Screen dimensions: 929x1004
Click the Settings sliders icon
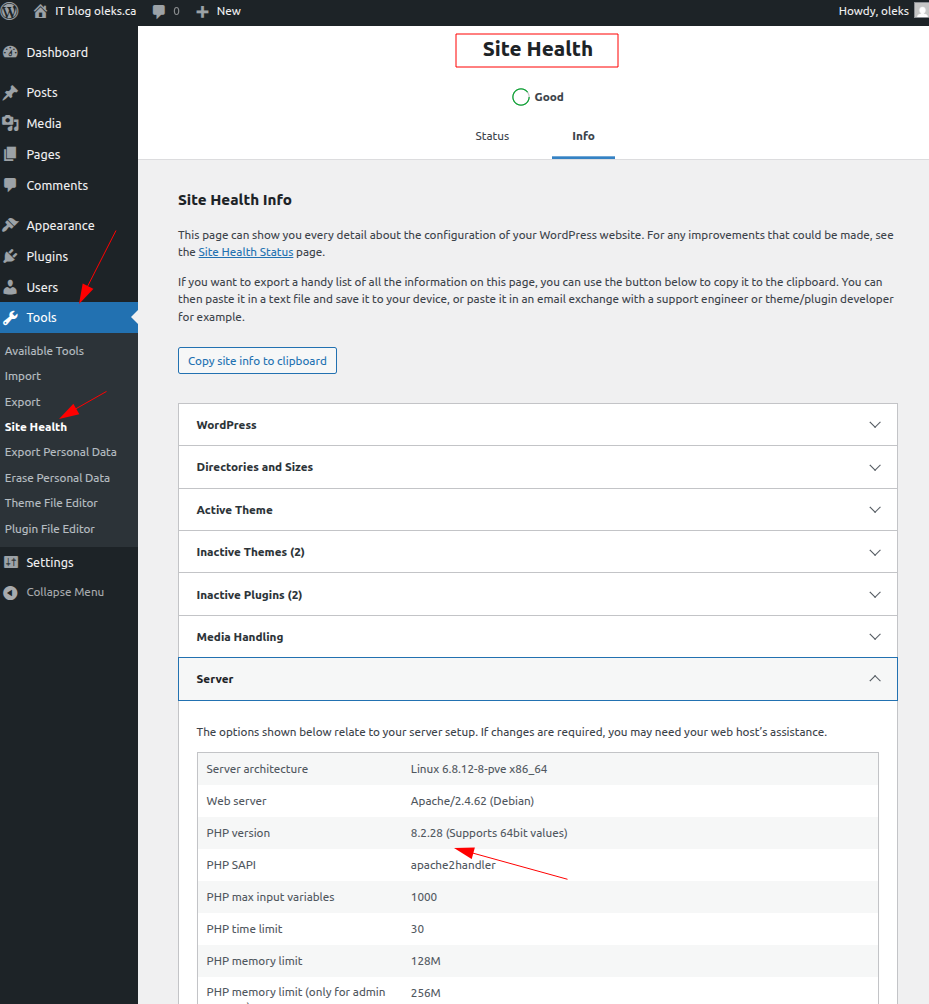11,562
